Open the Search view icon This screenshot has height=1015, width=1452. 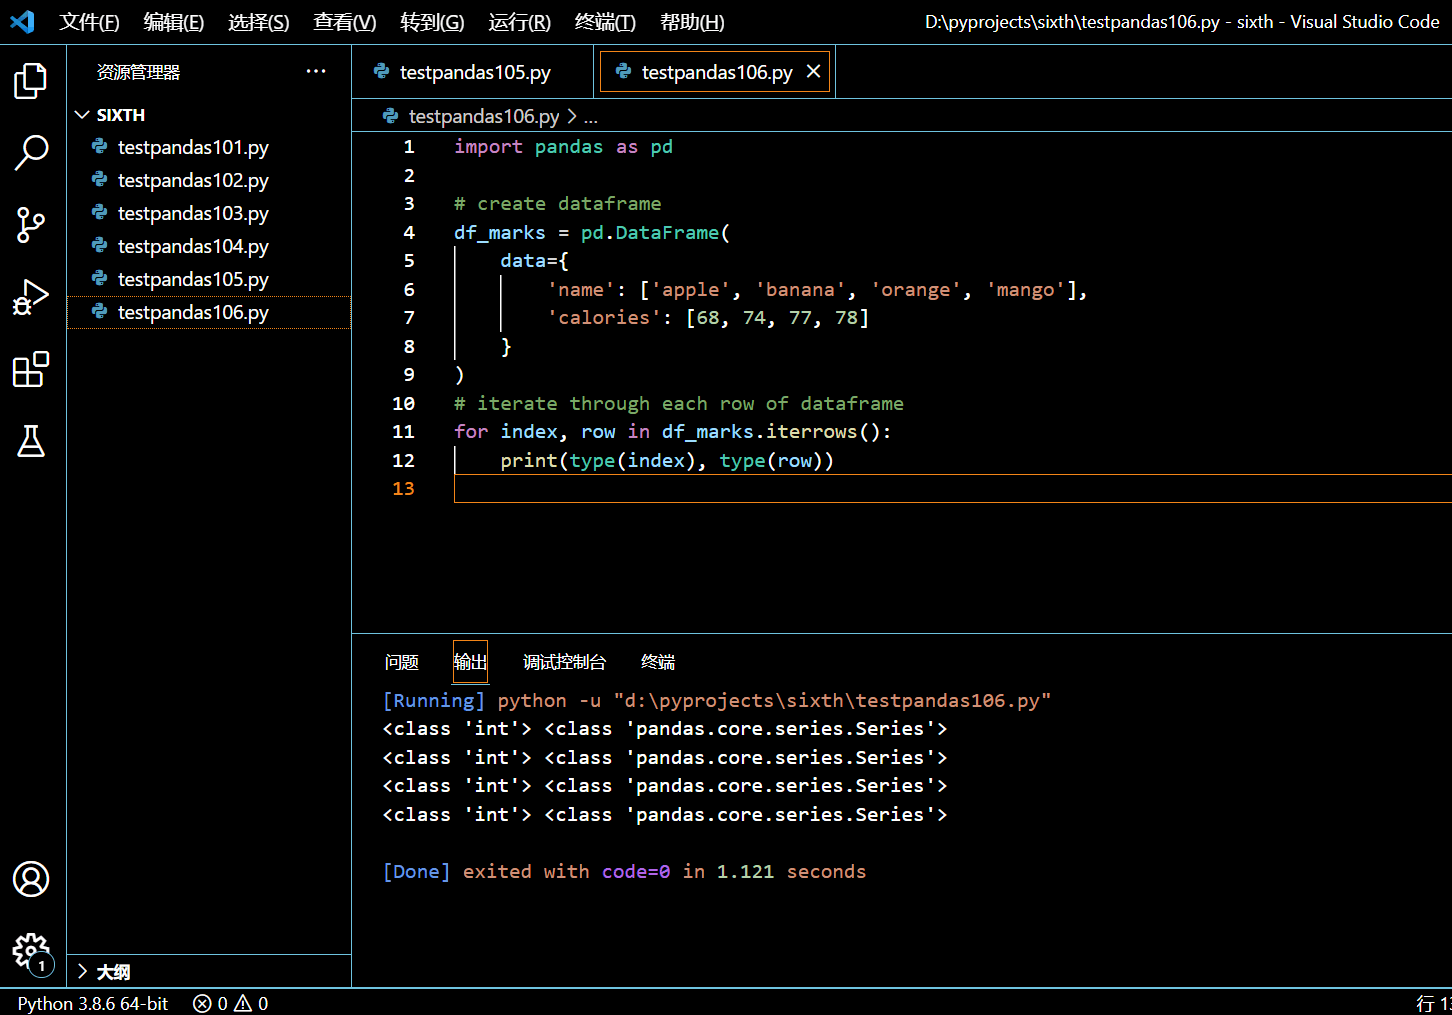[31, 152]
